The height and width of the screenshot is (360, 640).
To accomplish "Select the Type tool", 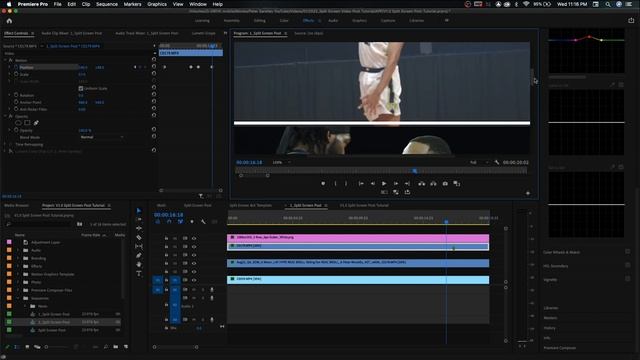I will (x=139, y=273).
